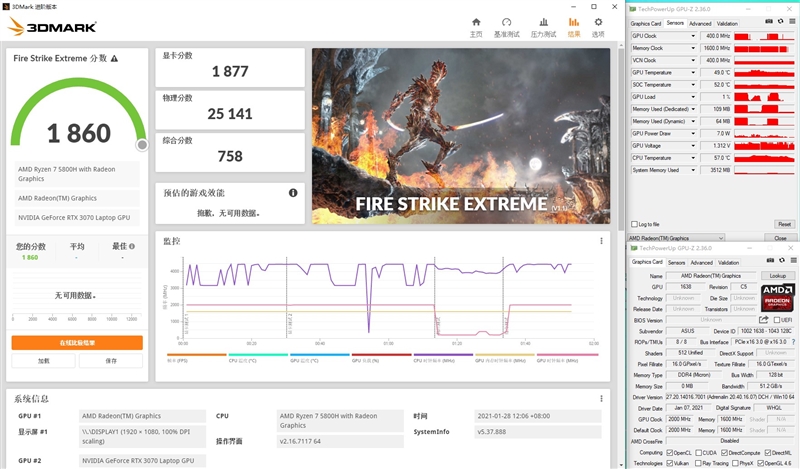Viewport: 800px width, 469px height.
Task: Click screenshot camera icon in GPU-Z Sensors window
Action: pyautogui.click(x=769, y=21)
